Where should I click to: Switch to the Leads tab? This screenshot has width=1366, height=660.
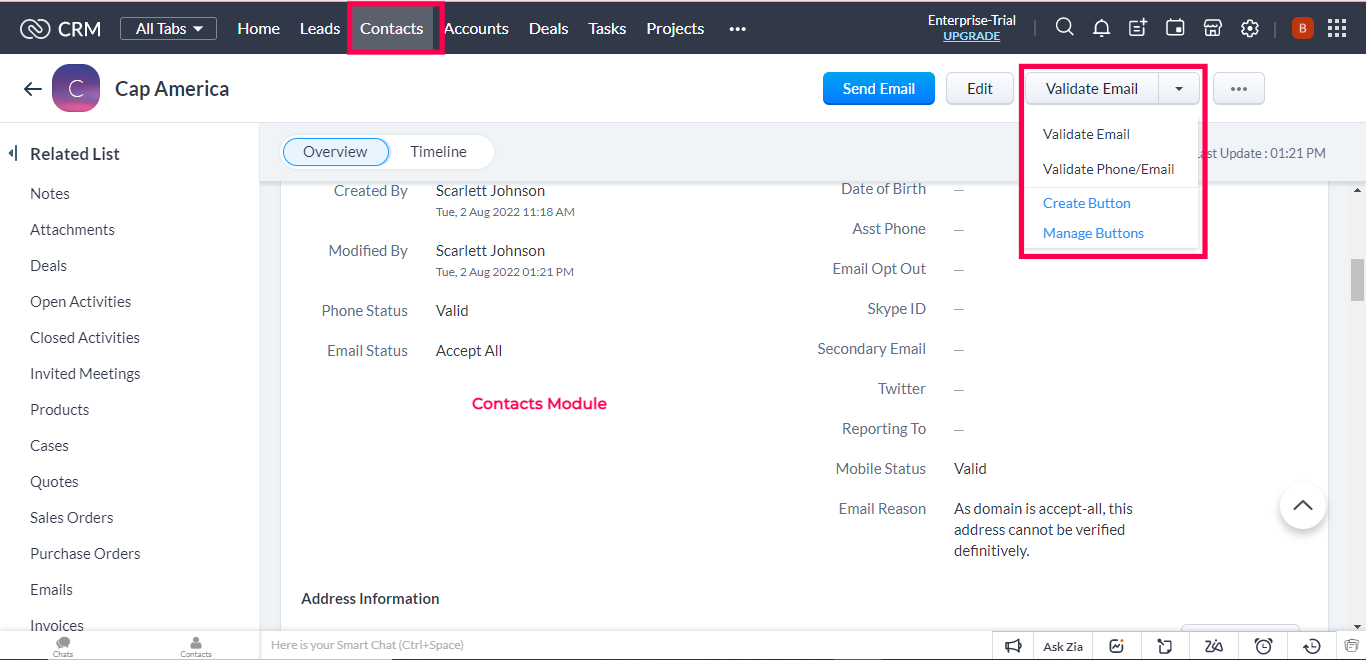pos(320,29)
